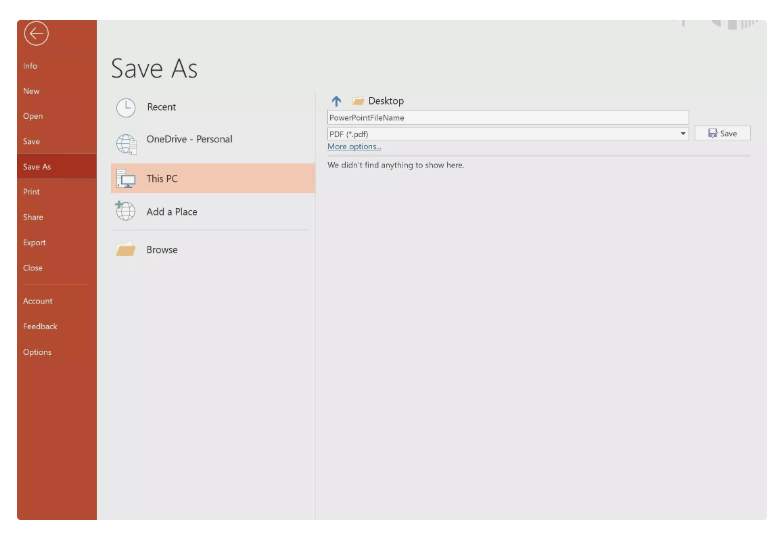Click the Add a Place icon

(x=126, y=211)
